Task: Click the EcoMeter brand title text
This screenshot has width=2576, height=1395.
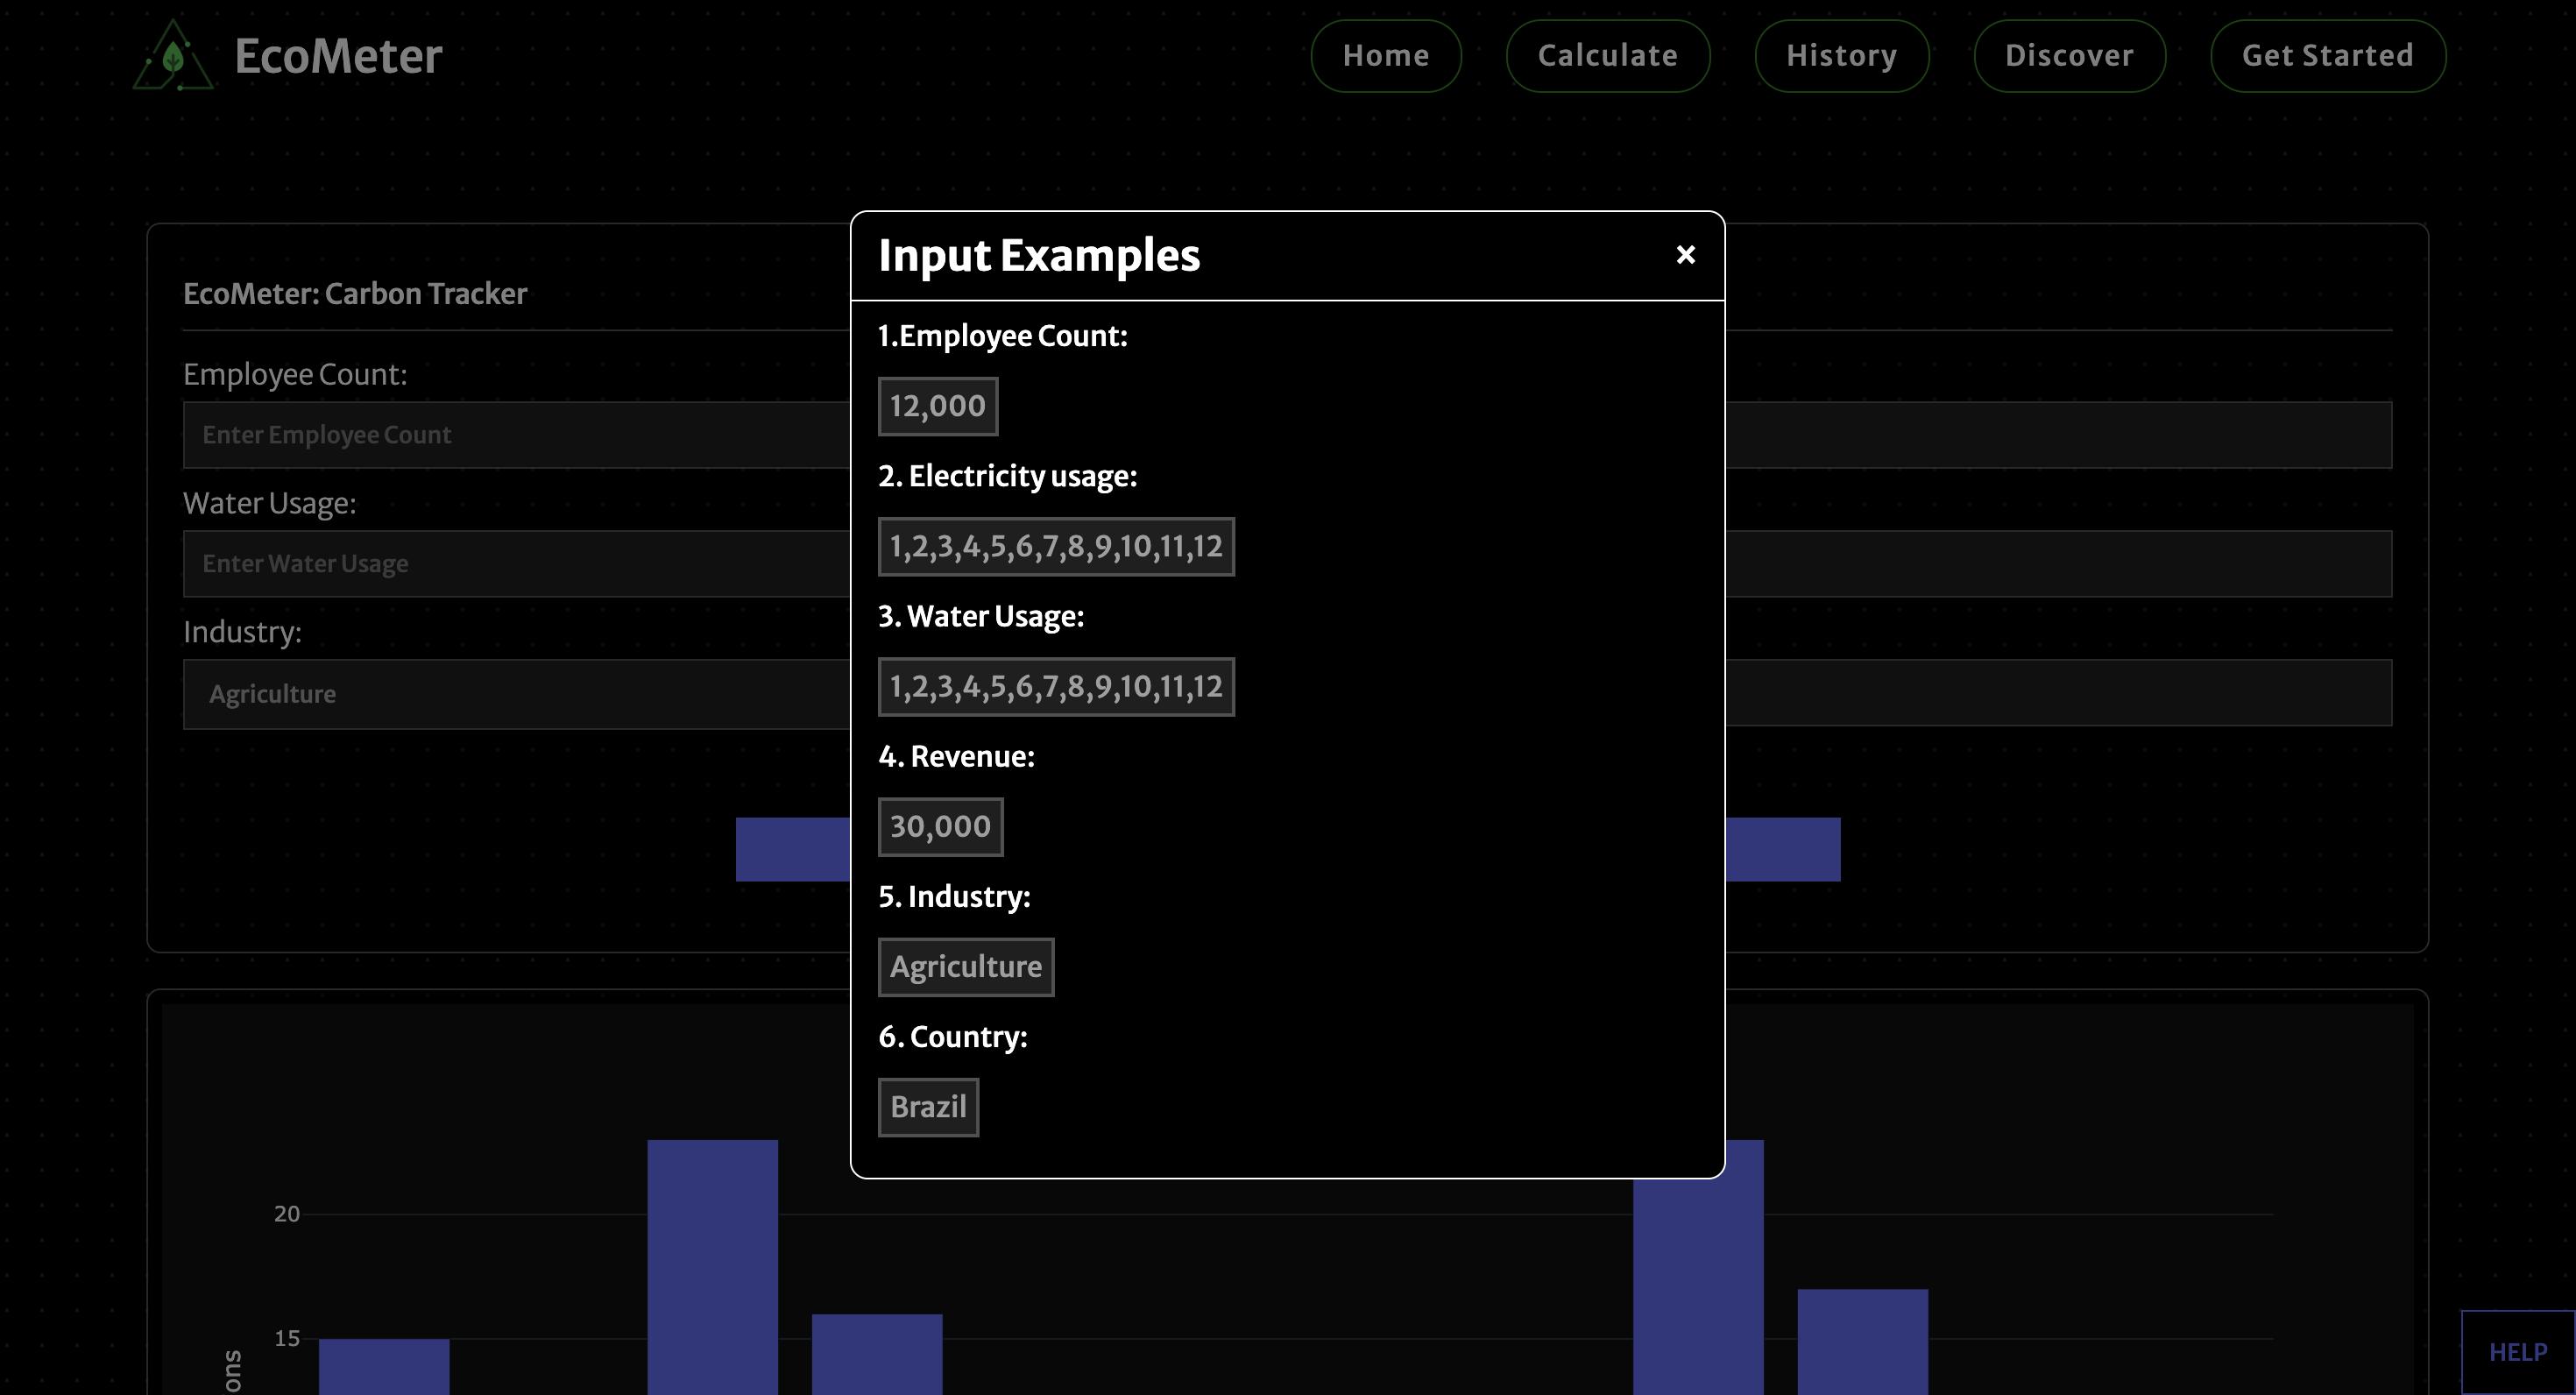Action: coord(338,56)
